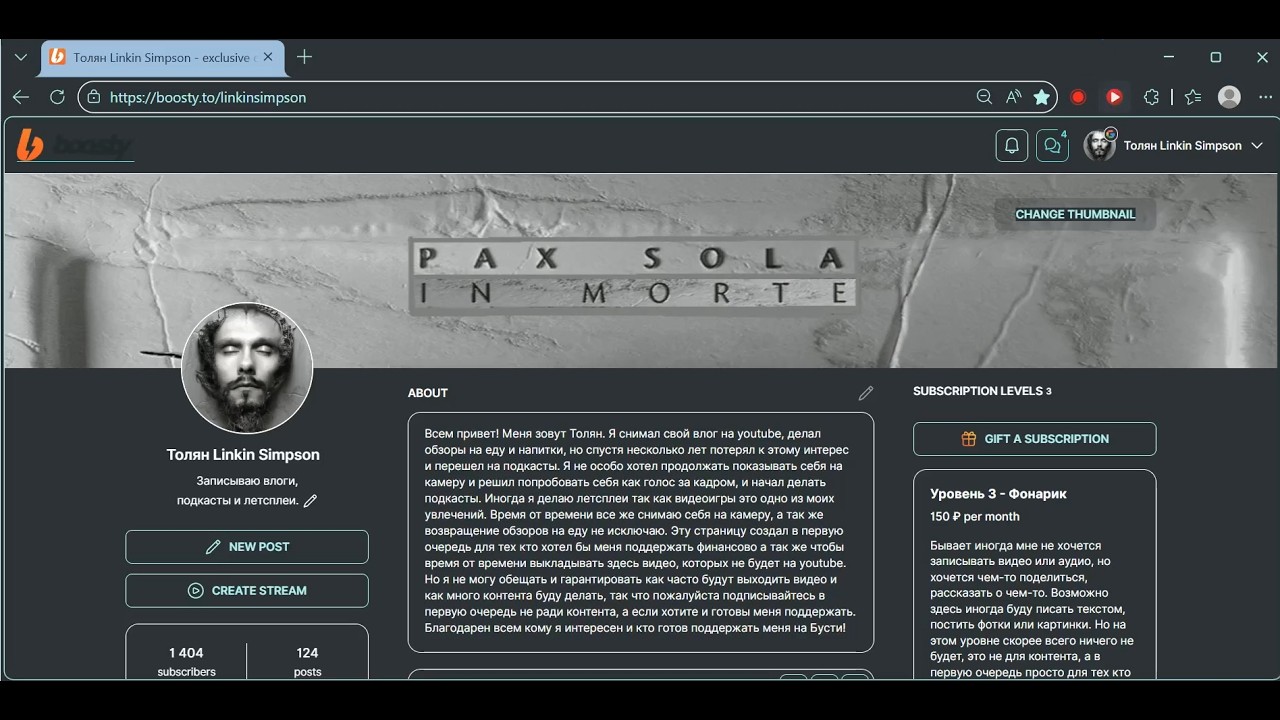
Task: Click the gift icon in GIFT A SUBSCRIPTION
Action: pyautogui.click(x=968, y=439)
